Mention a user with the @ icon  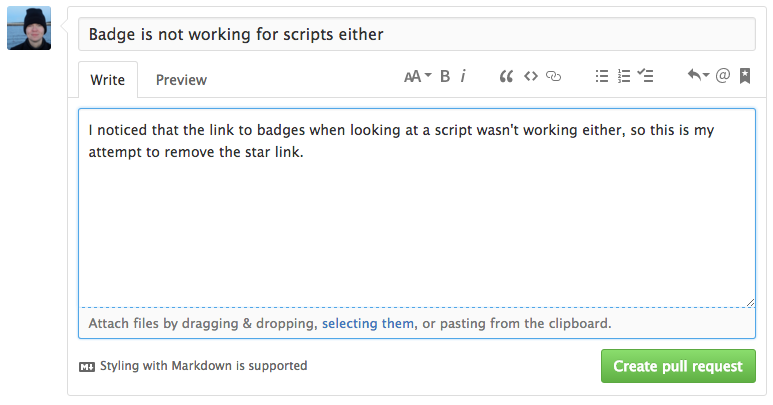click(x=723, y=76)
